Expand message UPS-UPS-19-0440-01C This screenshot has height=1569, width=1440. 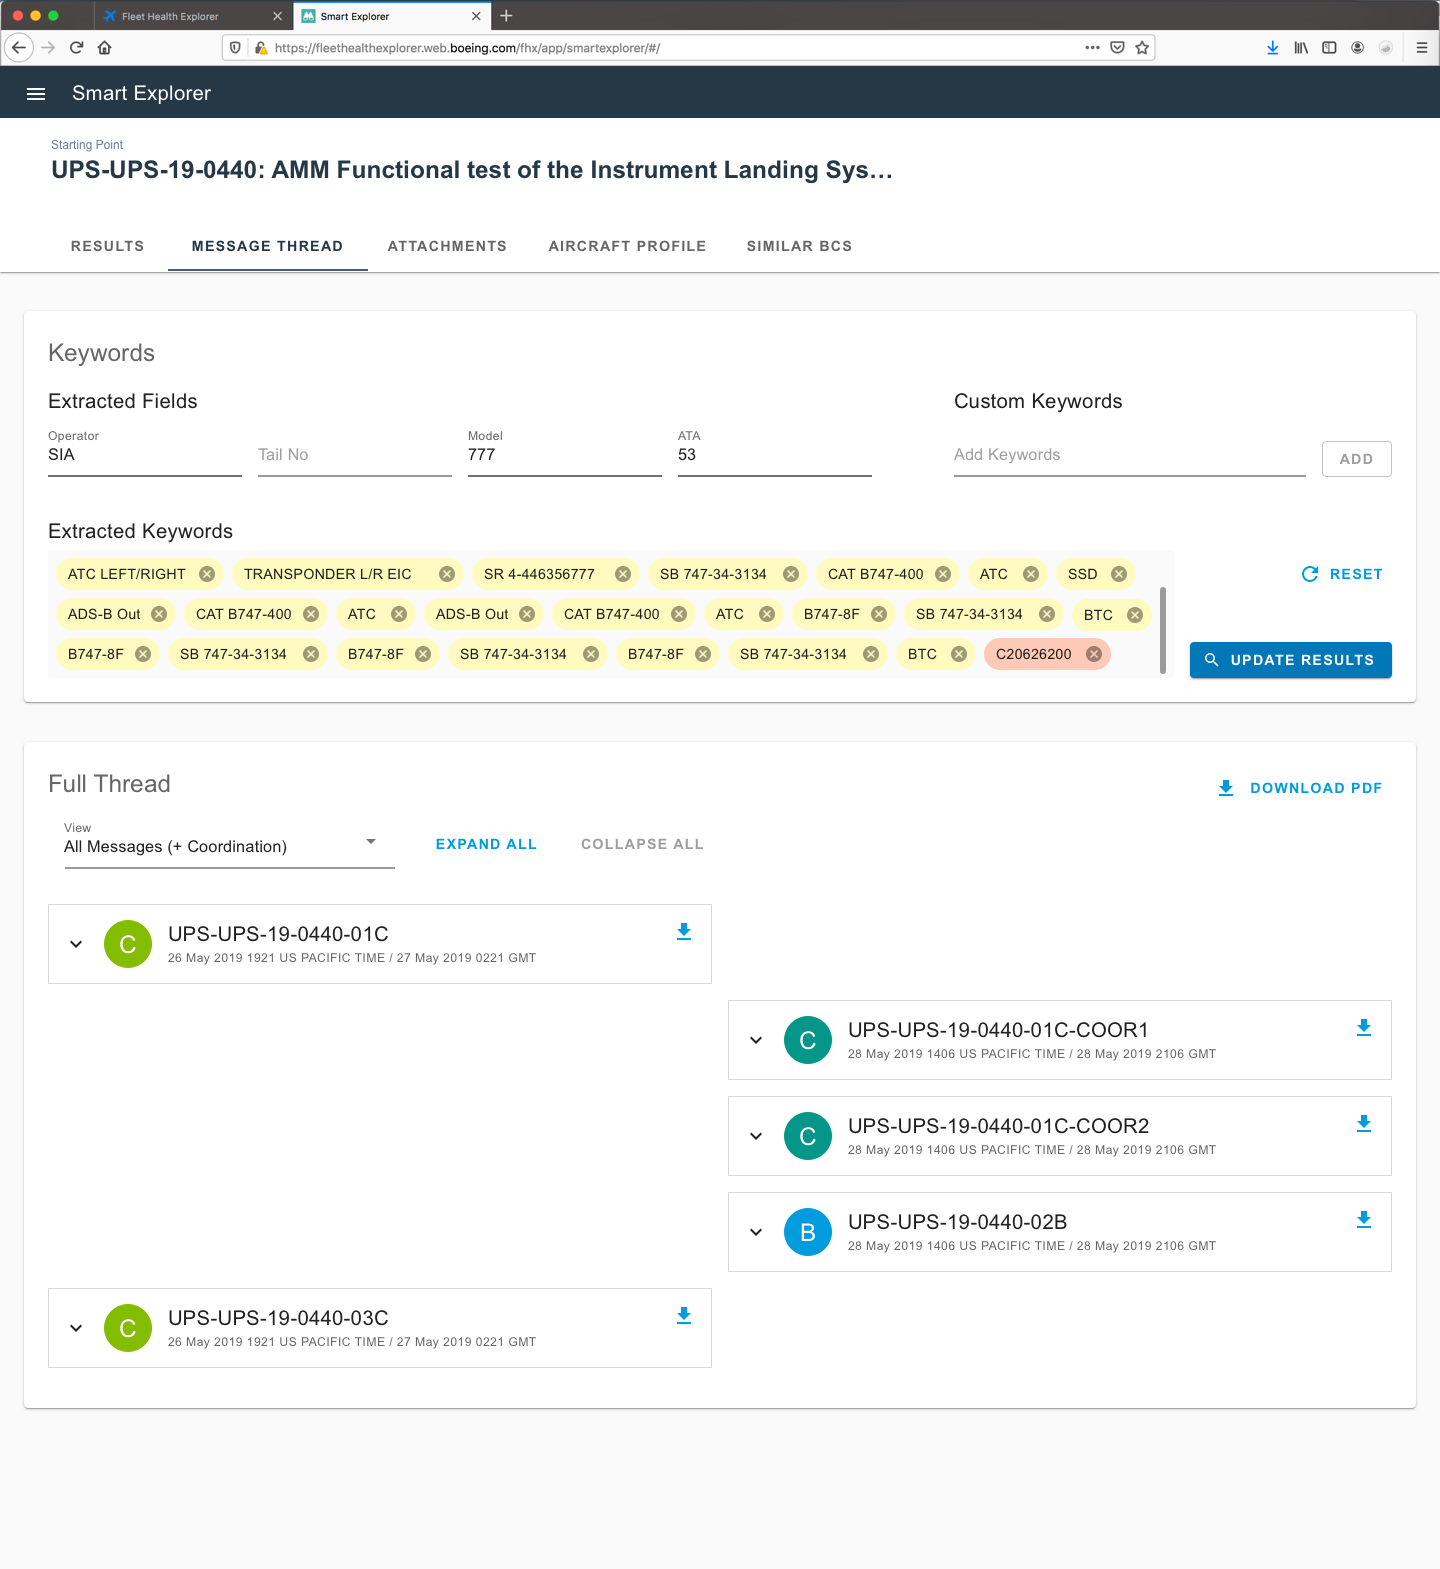pos(76,944)
